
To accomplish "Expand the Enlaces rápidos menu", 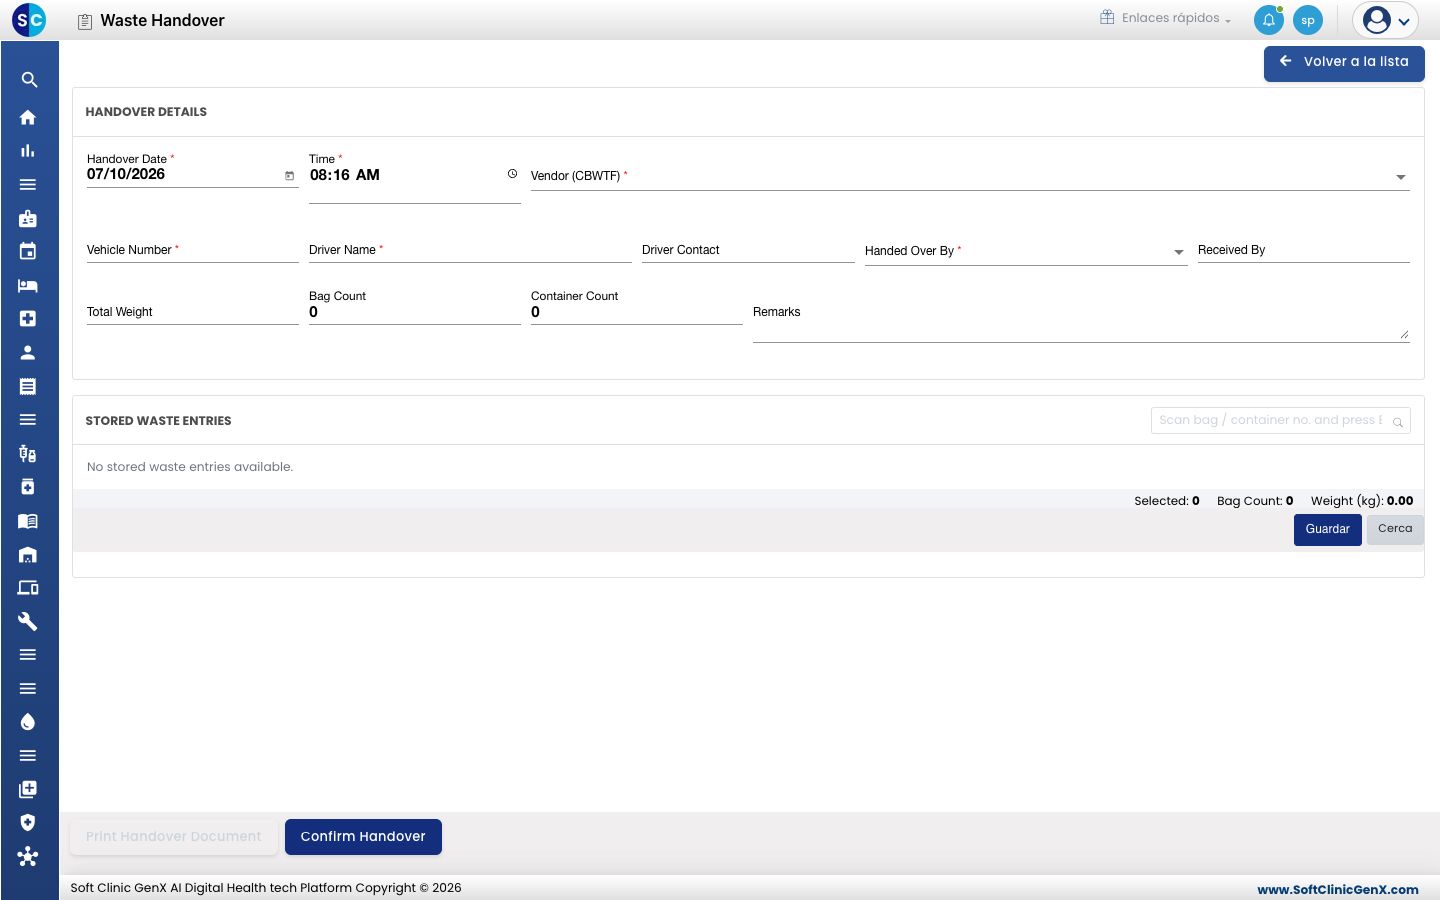I will pos(1166,18).
